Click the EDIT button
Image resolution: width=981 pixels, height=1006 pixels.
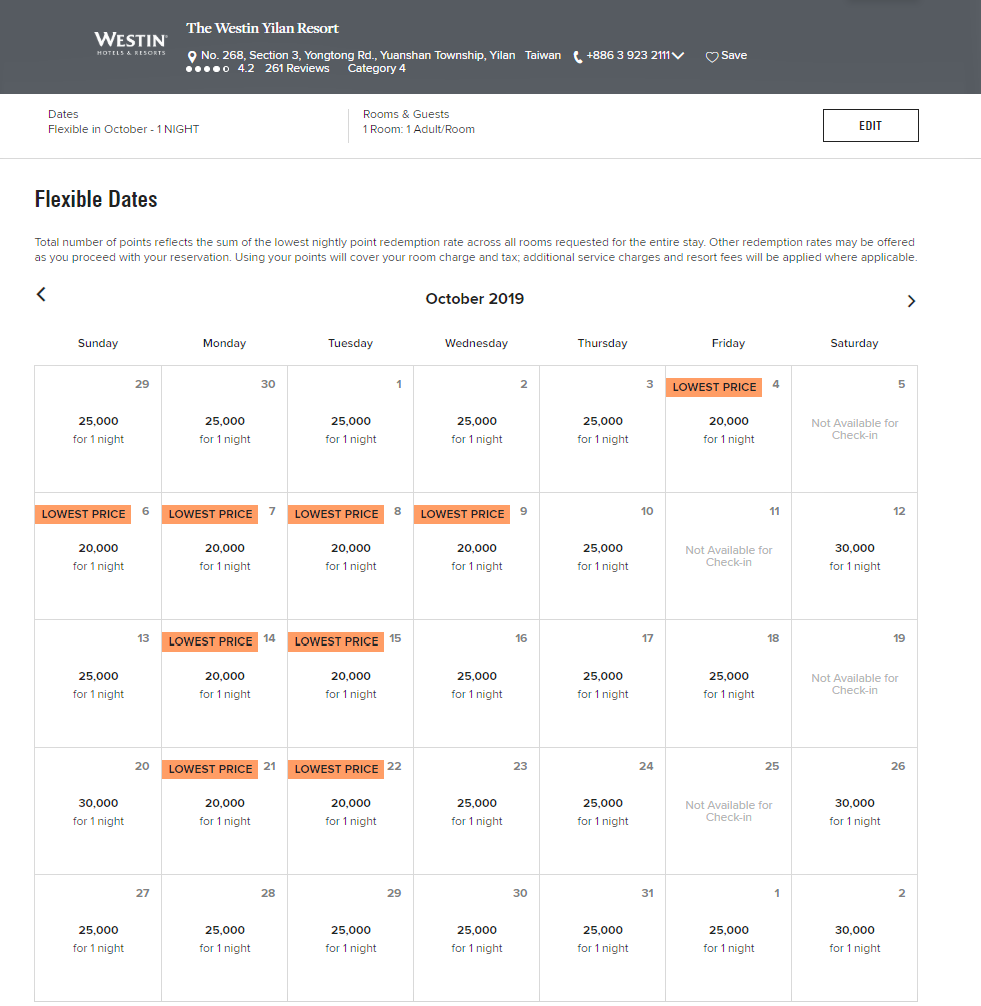click(871, 125)
